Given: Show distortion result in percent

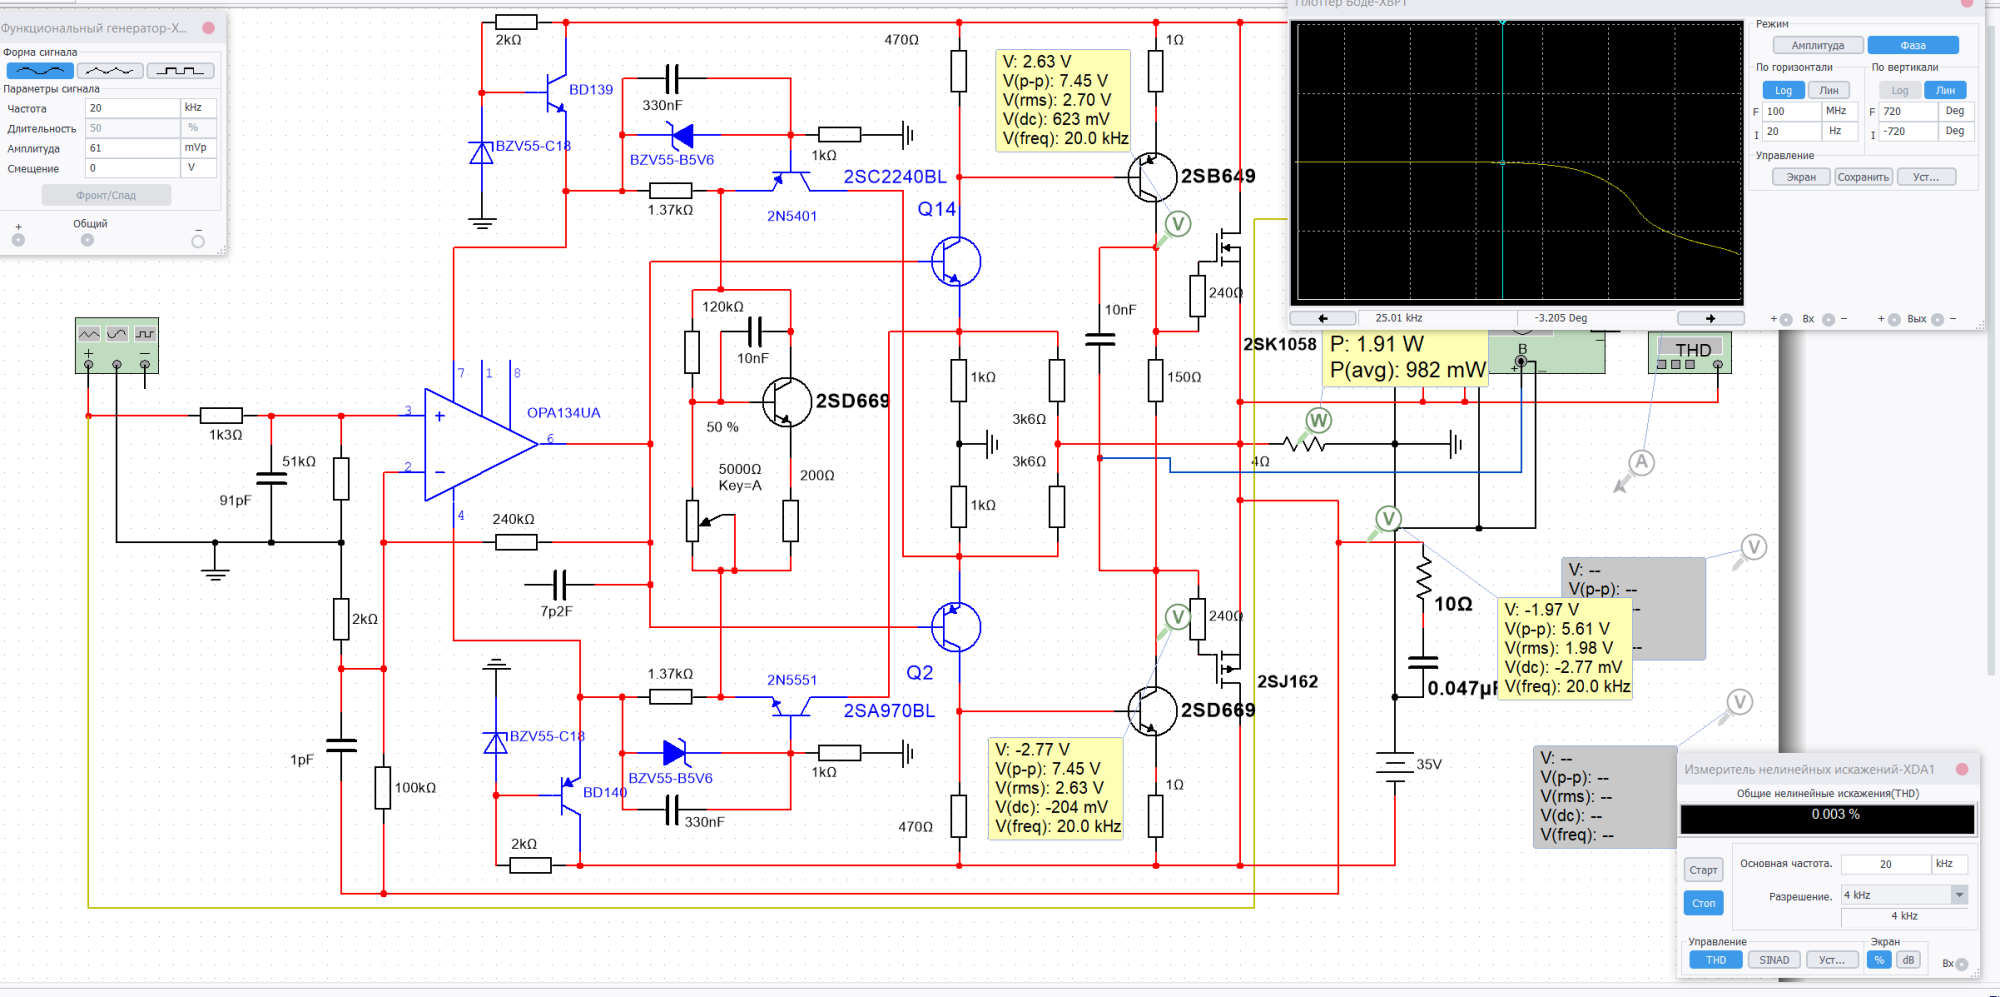Looking at the screenshot, I should (1879, 960).
